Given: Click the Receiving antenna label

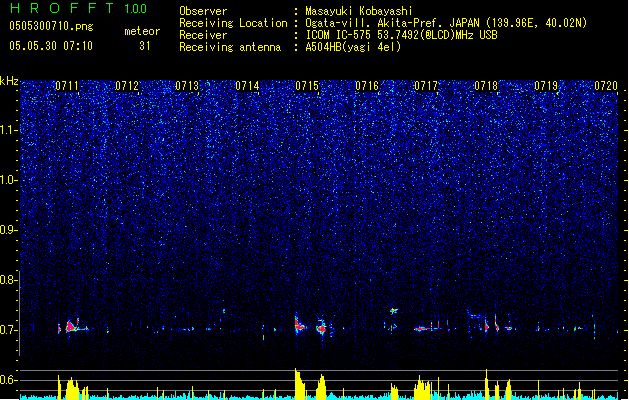Looking at the screenshot, I should tap(230, 47).
